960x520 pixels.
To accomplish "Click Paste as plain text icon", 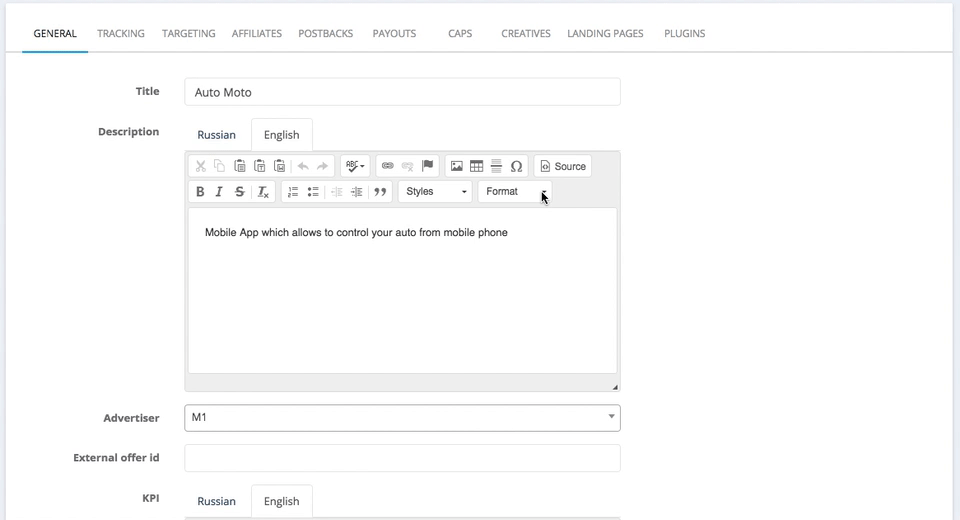I will tap(260, 166).
